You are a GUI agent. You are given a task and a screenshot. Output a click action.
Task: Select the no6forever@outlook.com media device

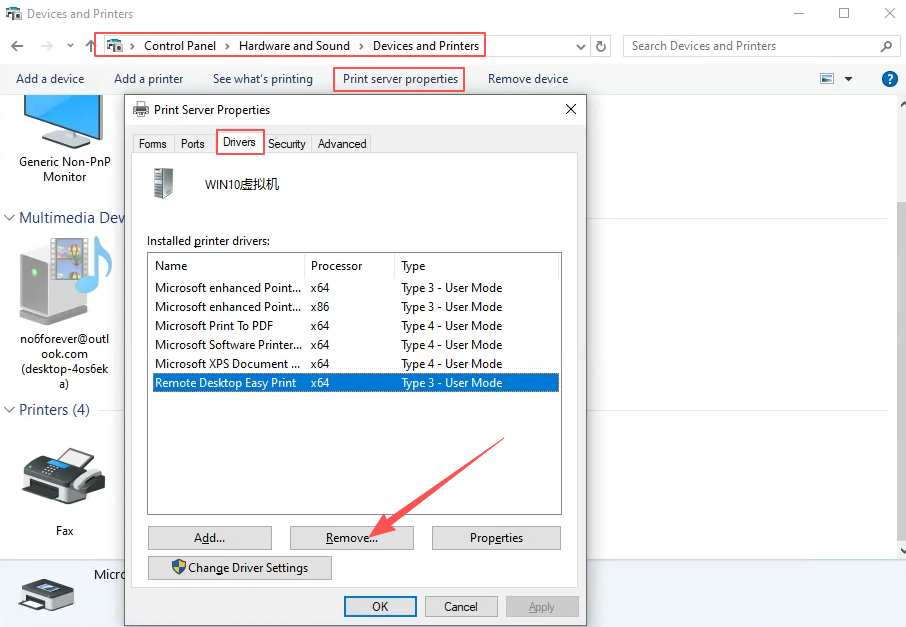point(64,313)
